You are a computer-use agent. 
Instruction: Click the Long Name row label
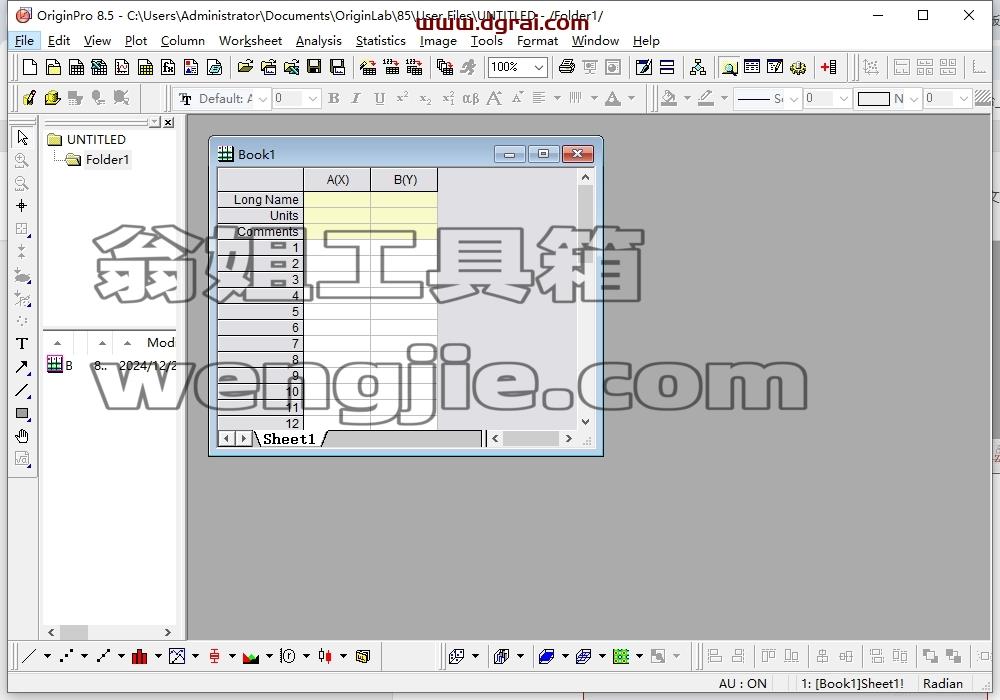261,200
